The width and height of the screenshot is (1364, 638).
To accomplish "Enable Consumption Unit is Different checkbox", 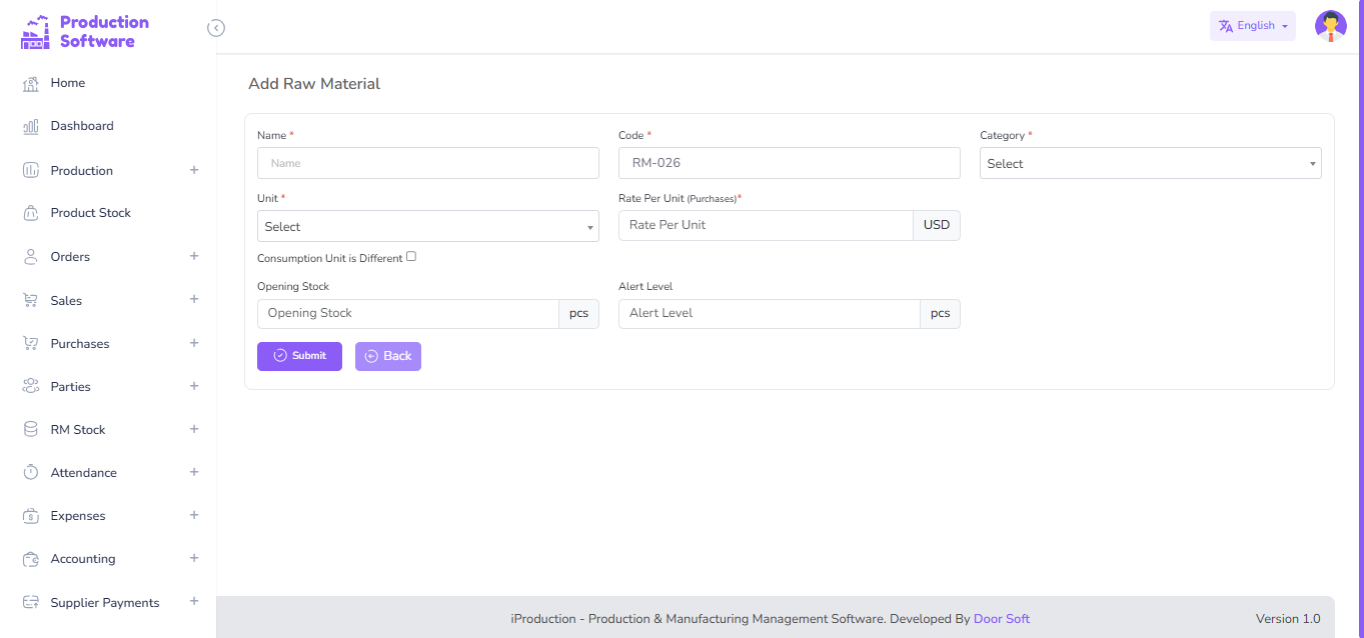I will tap(411, 257).
